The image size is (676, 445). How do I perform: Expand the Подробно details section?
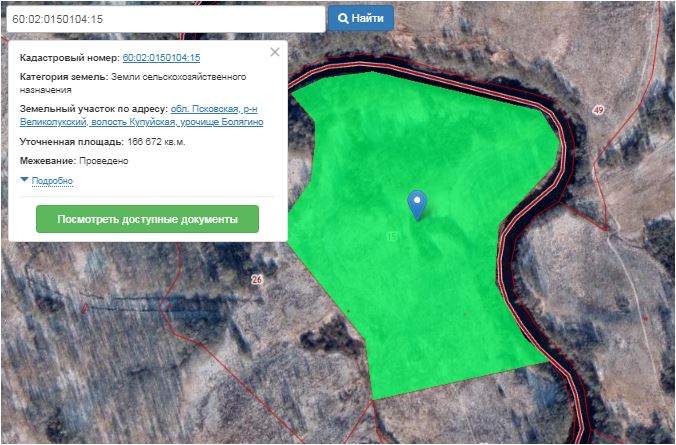(52, 181)
